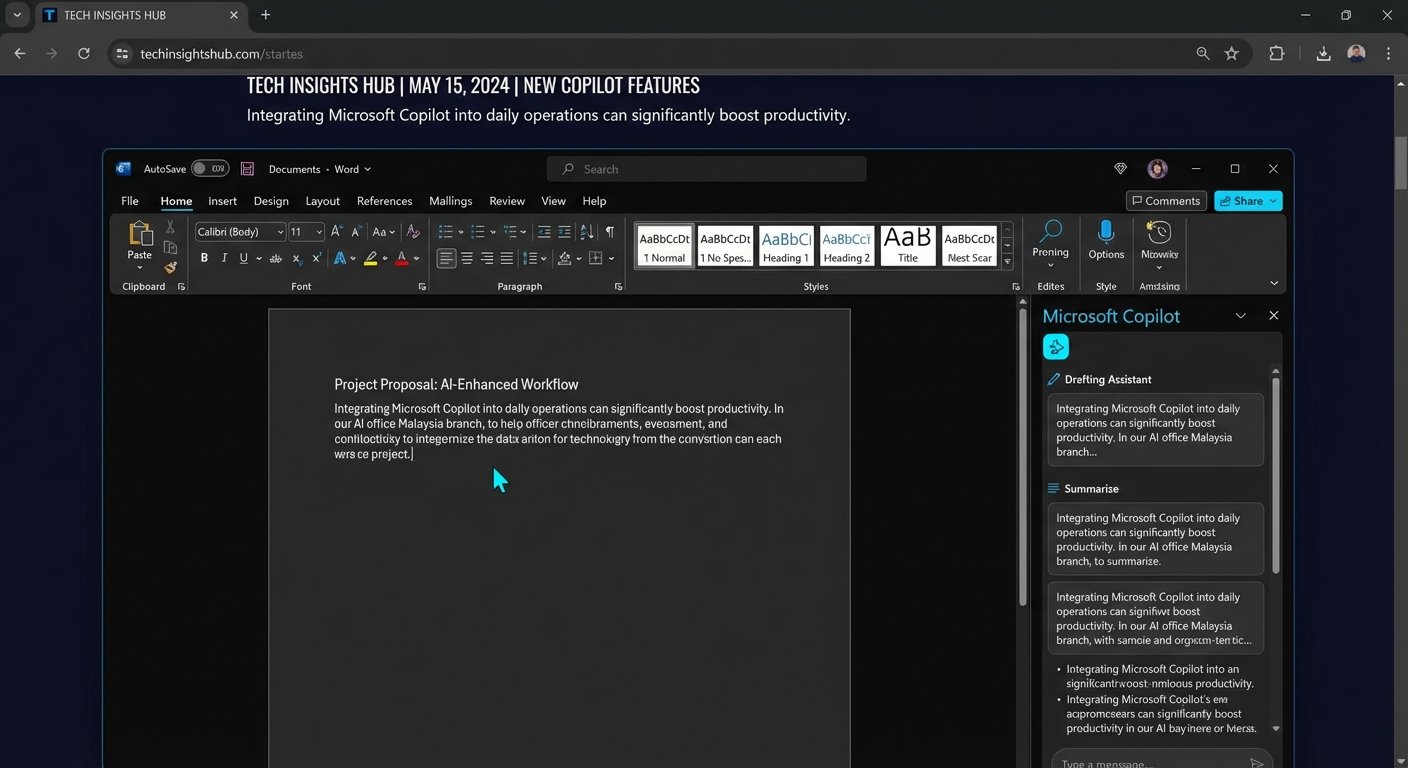Click the superscript icon

315,258
